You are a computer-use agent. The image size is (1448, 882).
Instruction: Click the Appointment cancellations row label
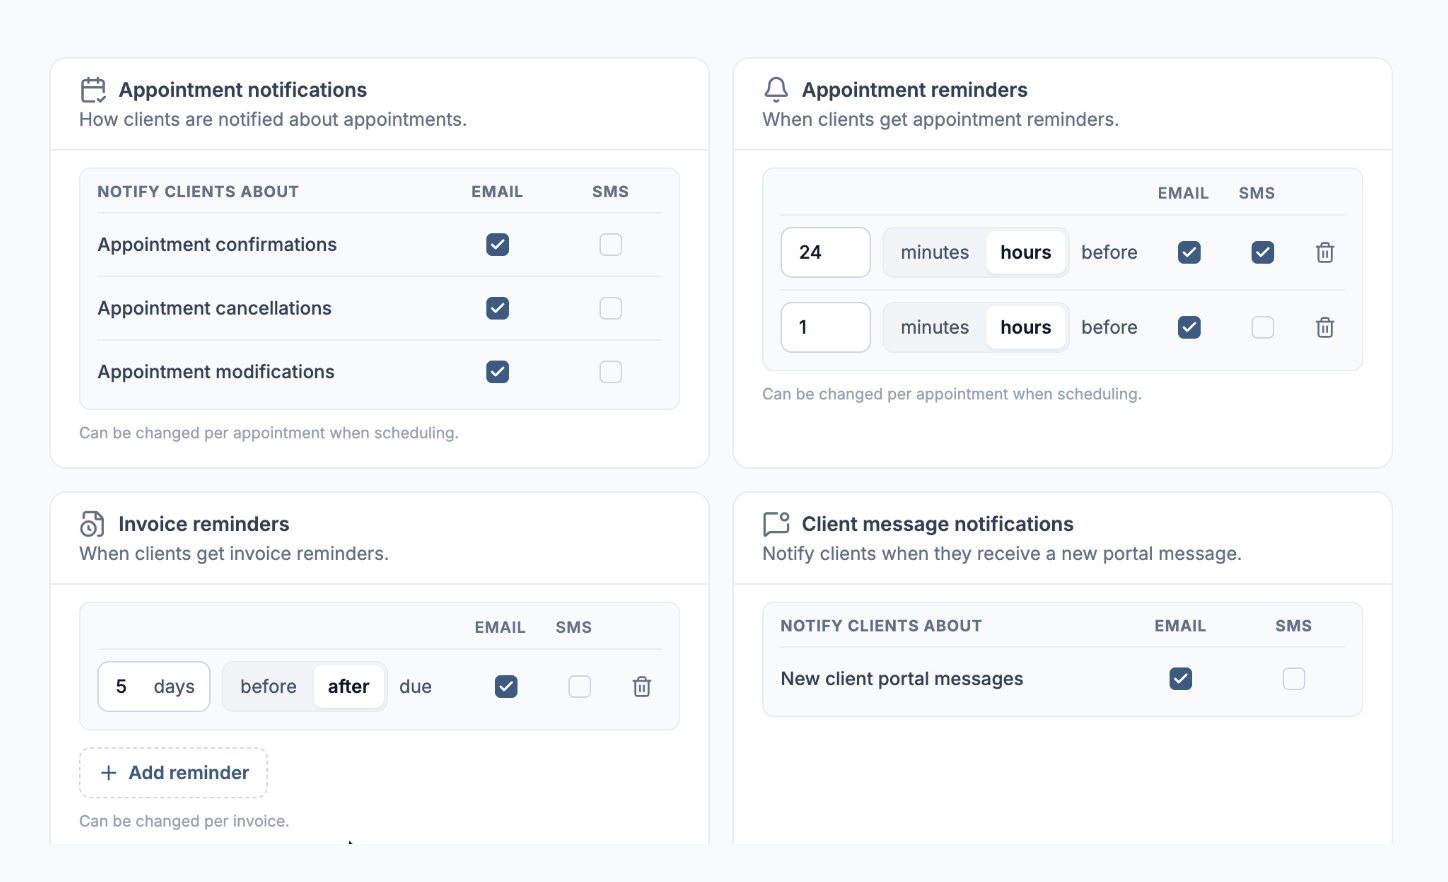point(215,308)
